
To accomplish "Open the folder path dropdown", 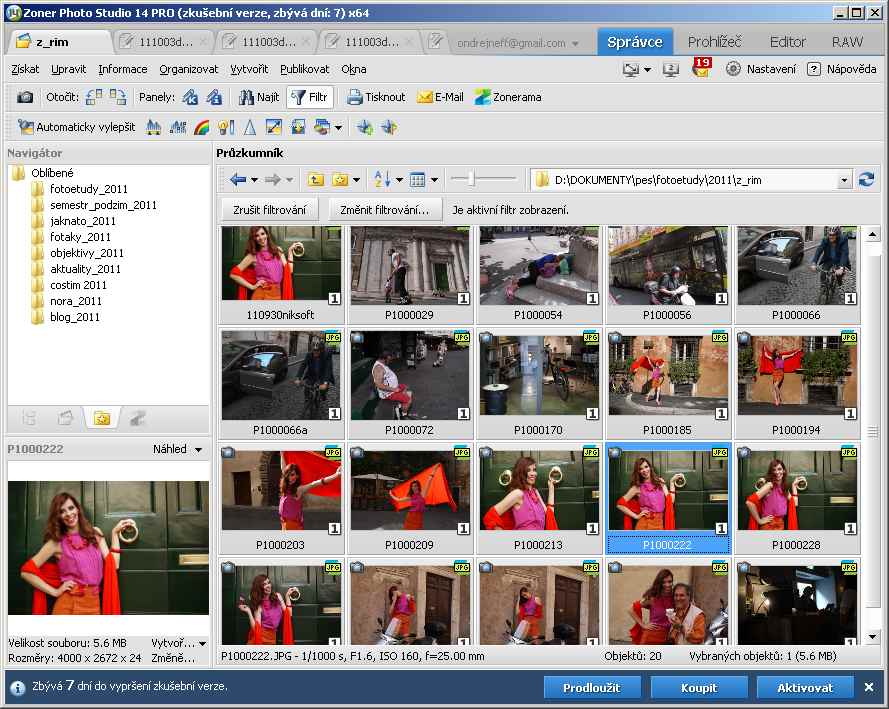I will point(844,180).
